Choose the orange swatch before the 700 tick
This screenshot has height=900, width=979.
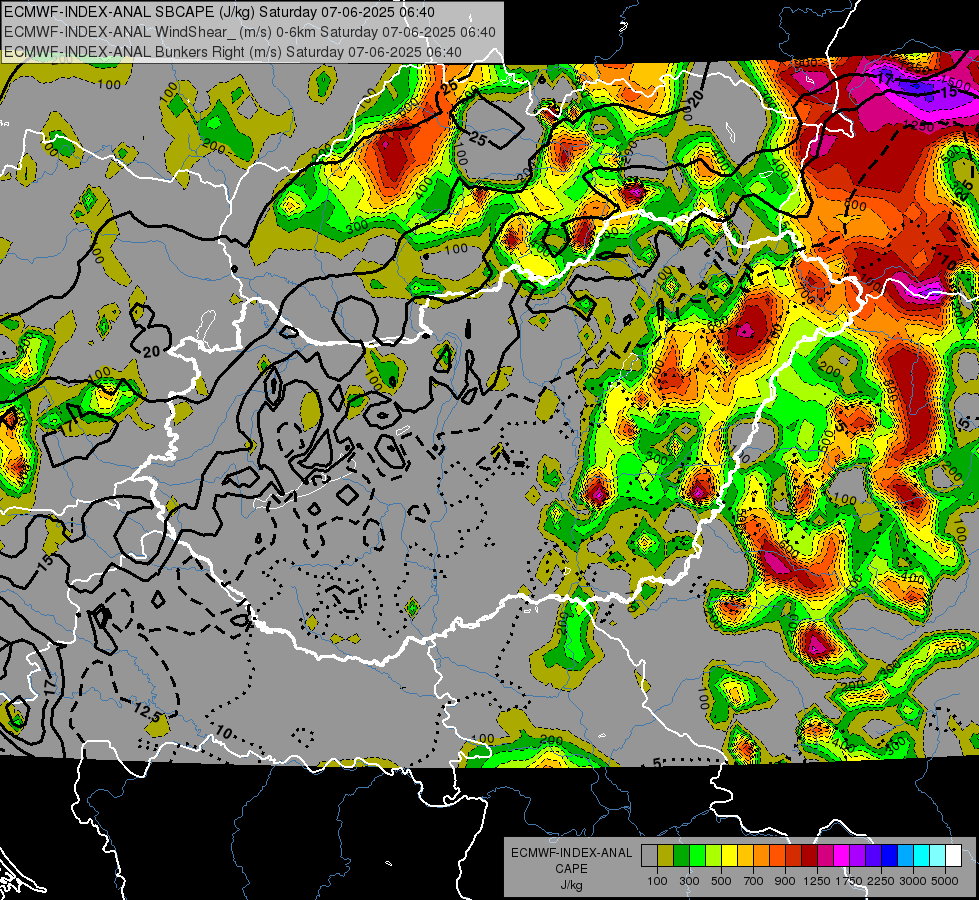[x=762, y=856]
